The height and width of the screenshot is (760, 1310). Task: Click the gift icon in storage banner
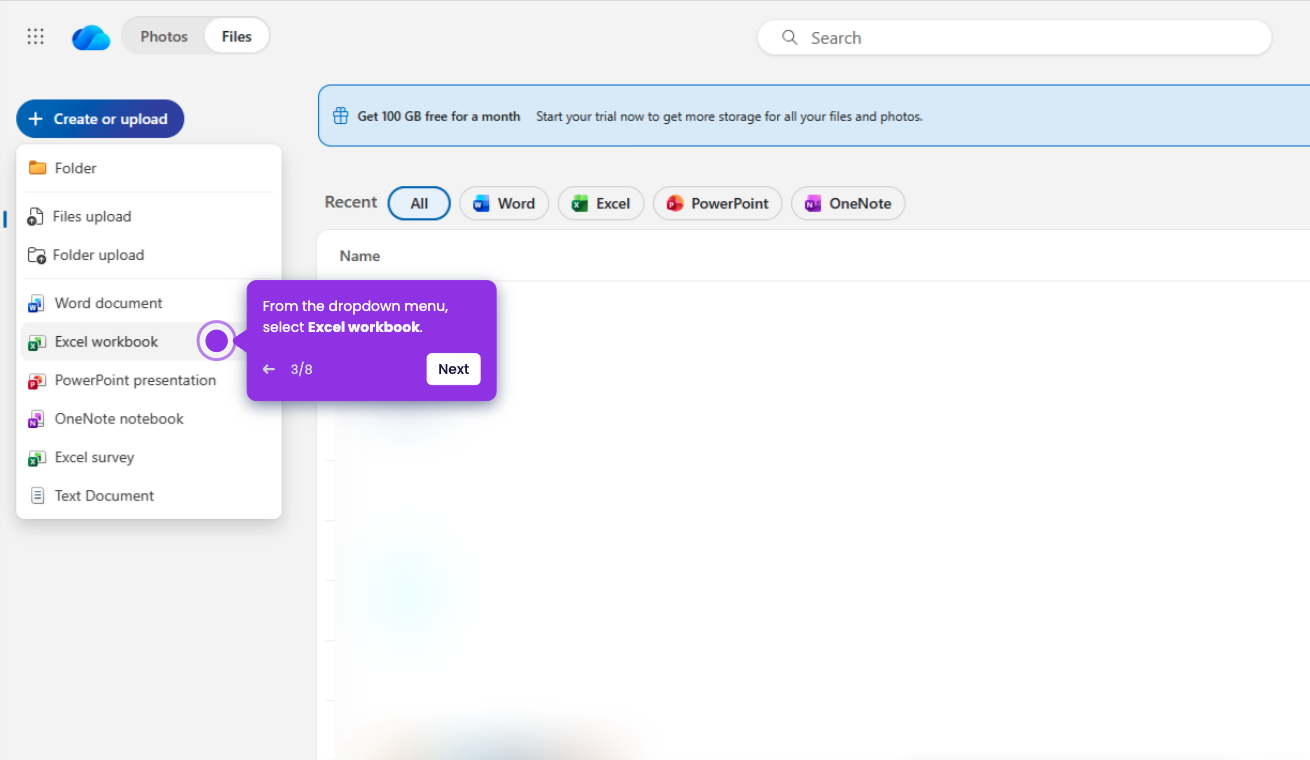point(340,116)
